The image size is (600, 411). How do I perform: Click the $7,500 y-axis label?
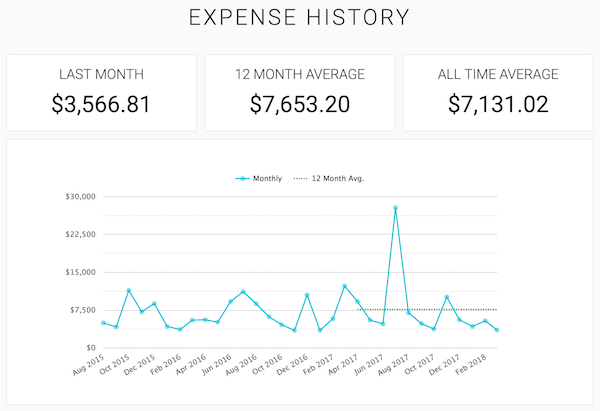[x=83, y=310]
